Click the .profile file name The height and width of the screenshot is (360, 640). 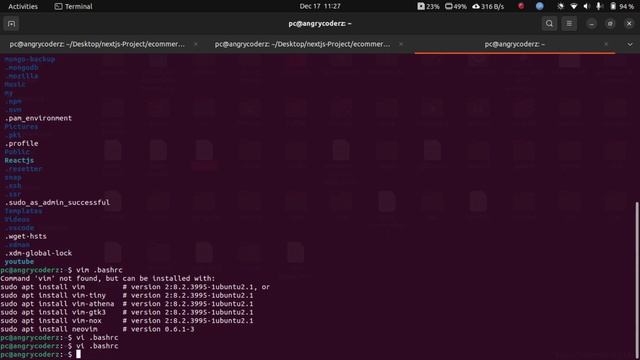22,143
